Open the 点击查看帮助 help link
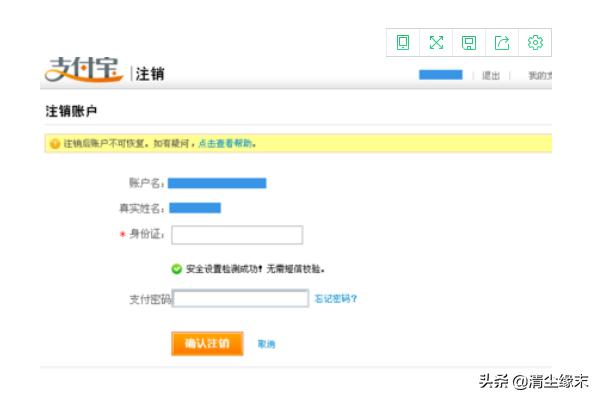600x400 pixels. (x=225, y=144)
